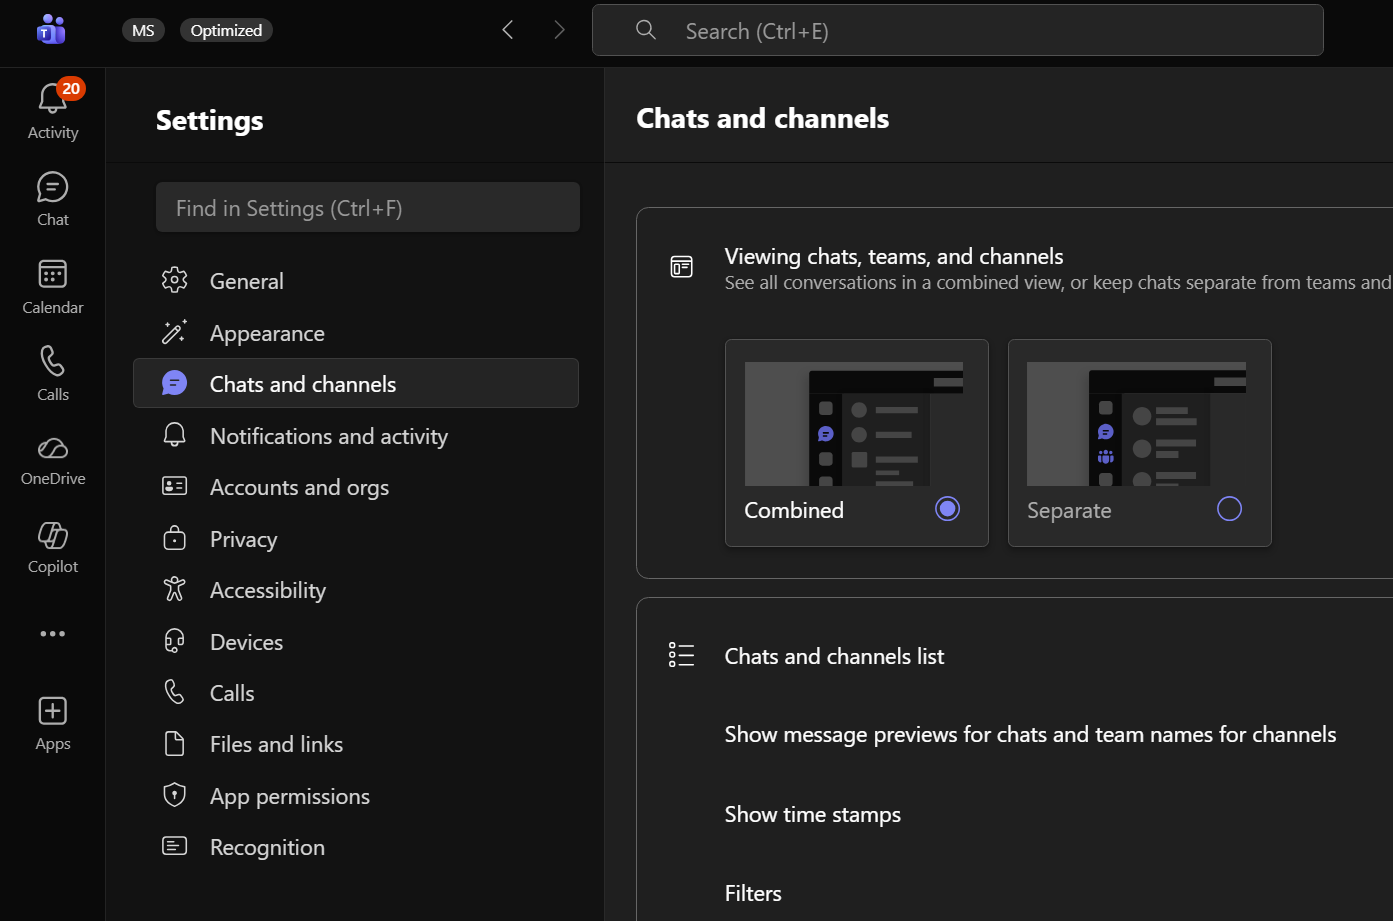This screenshot has width=1393, height=921.
Task: Open the Activity feed bell icon
Action: tap(52, 100)
